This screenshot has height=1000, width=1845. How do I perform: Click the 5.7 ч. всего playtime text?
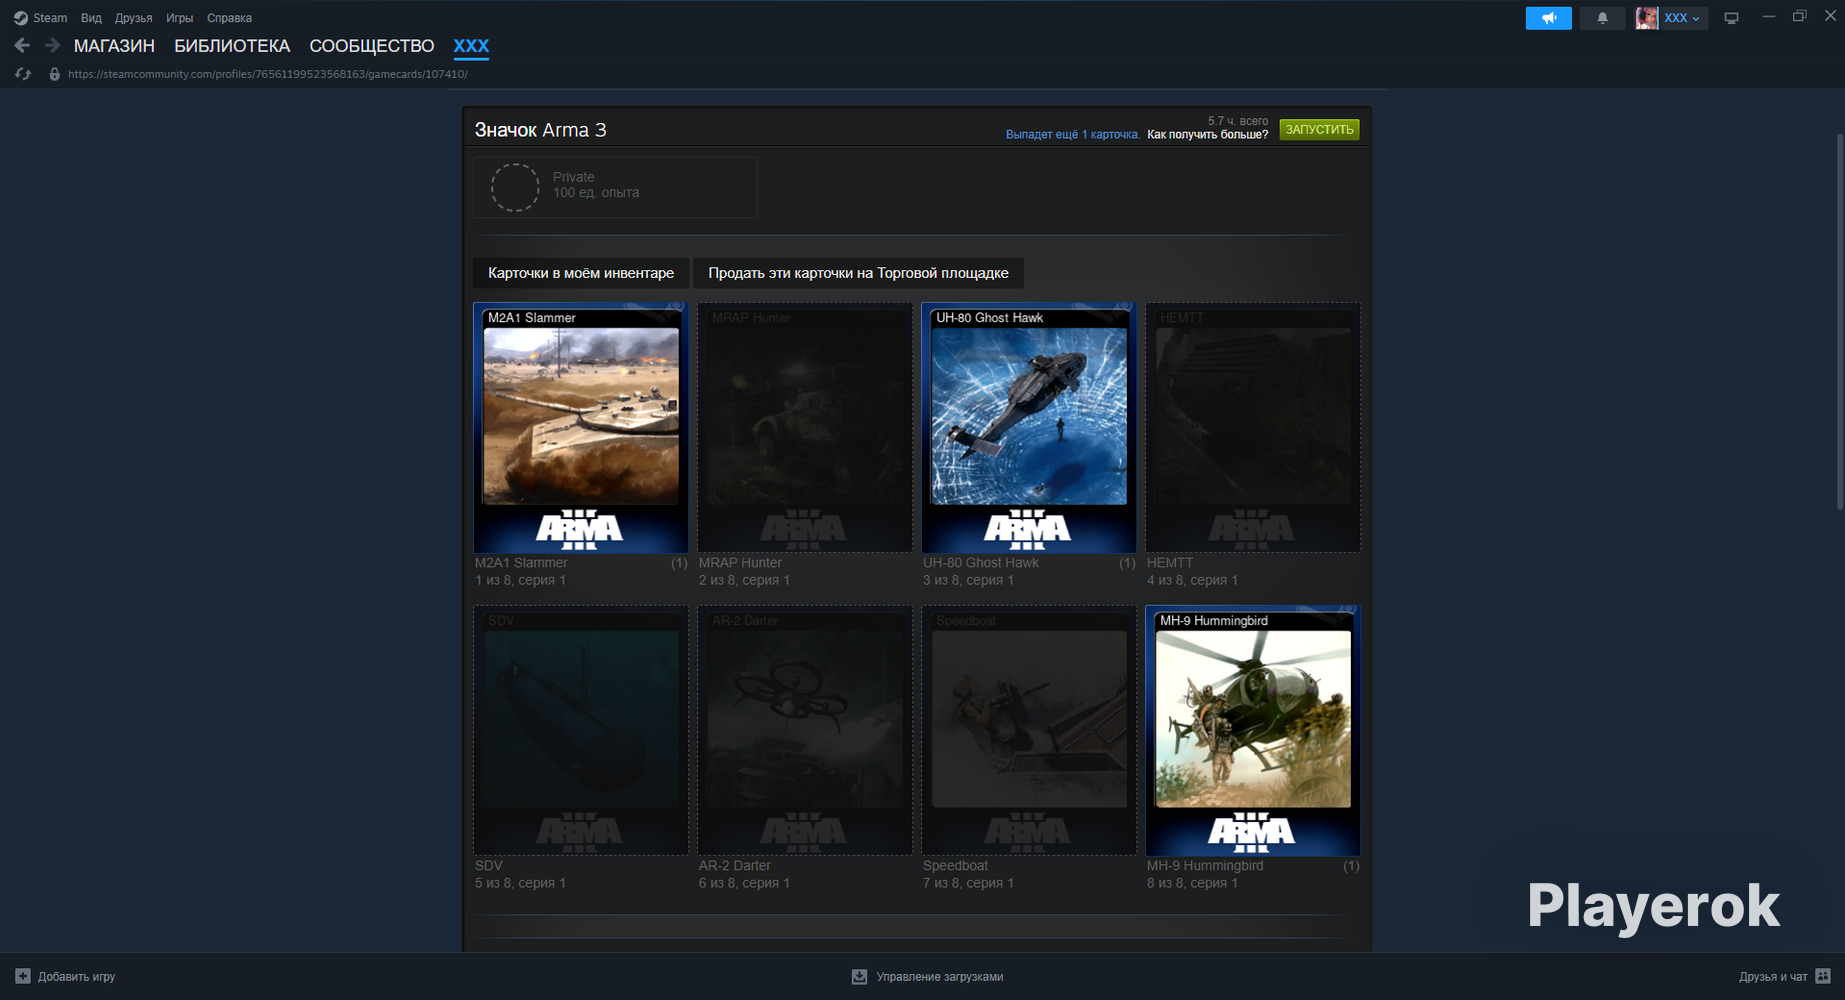1238,121
